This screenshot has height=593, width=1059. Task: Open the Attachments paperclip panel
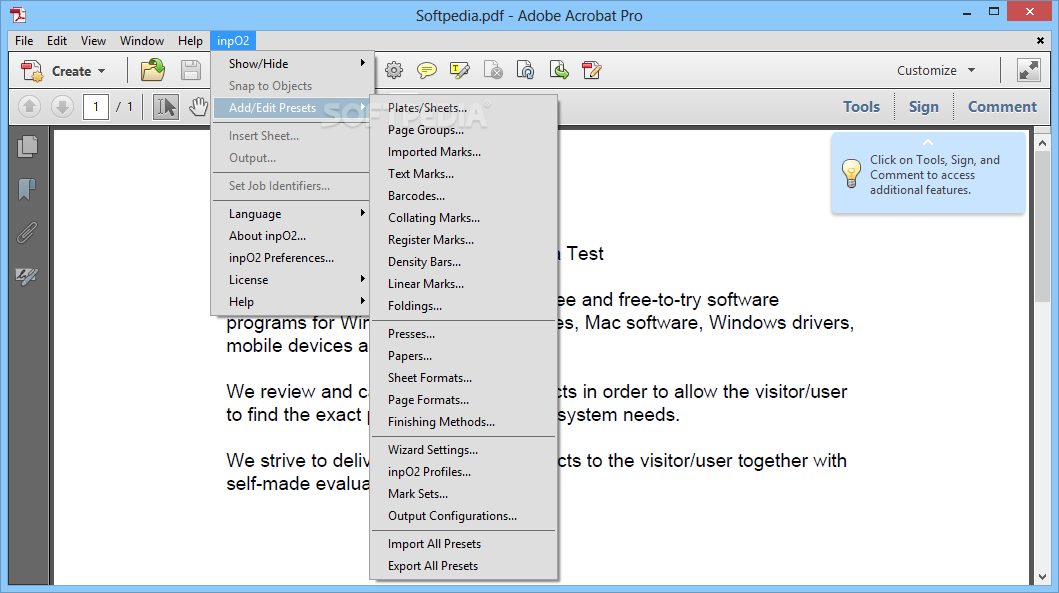pyautogui.click(x=27, y=232)
